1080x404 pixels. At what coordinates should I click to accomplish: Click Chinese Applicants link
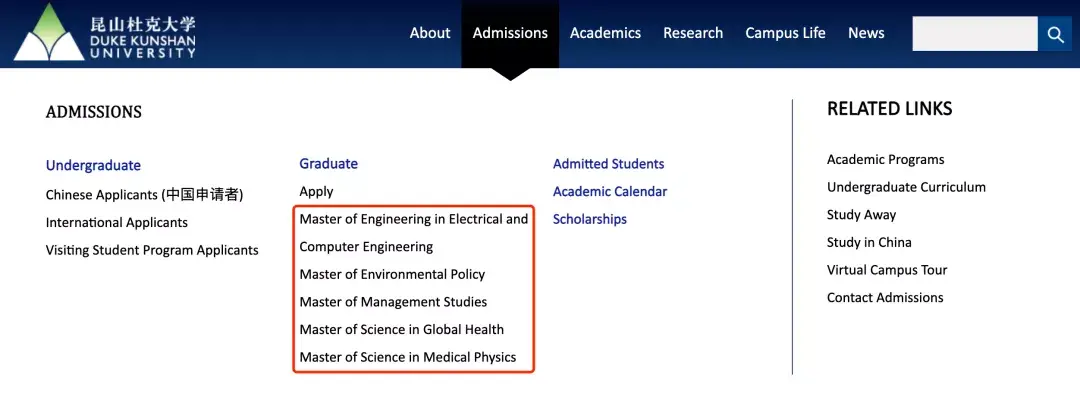[x=144, y=195]
